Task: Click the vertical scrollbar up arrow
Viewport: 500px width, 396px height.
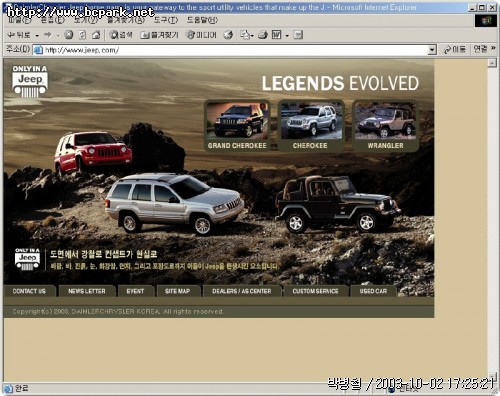Action: [492, 63]
